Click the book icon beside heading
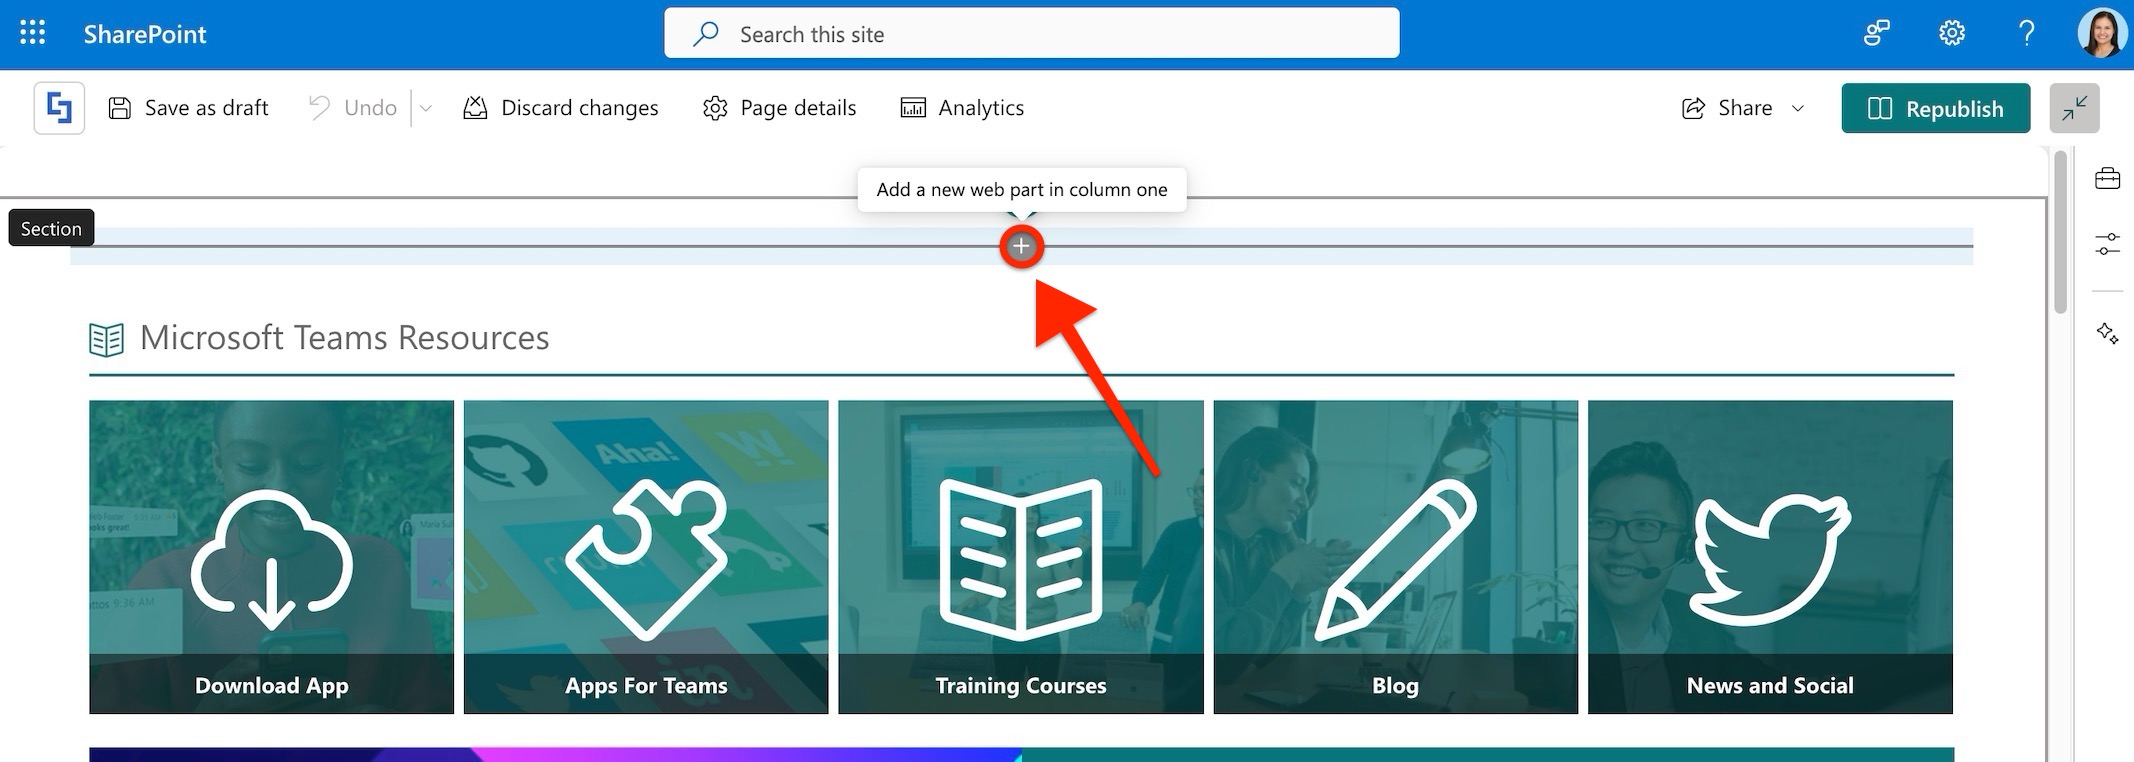 (106, 340)
